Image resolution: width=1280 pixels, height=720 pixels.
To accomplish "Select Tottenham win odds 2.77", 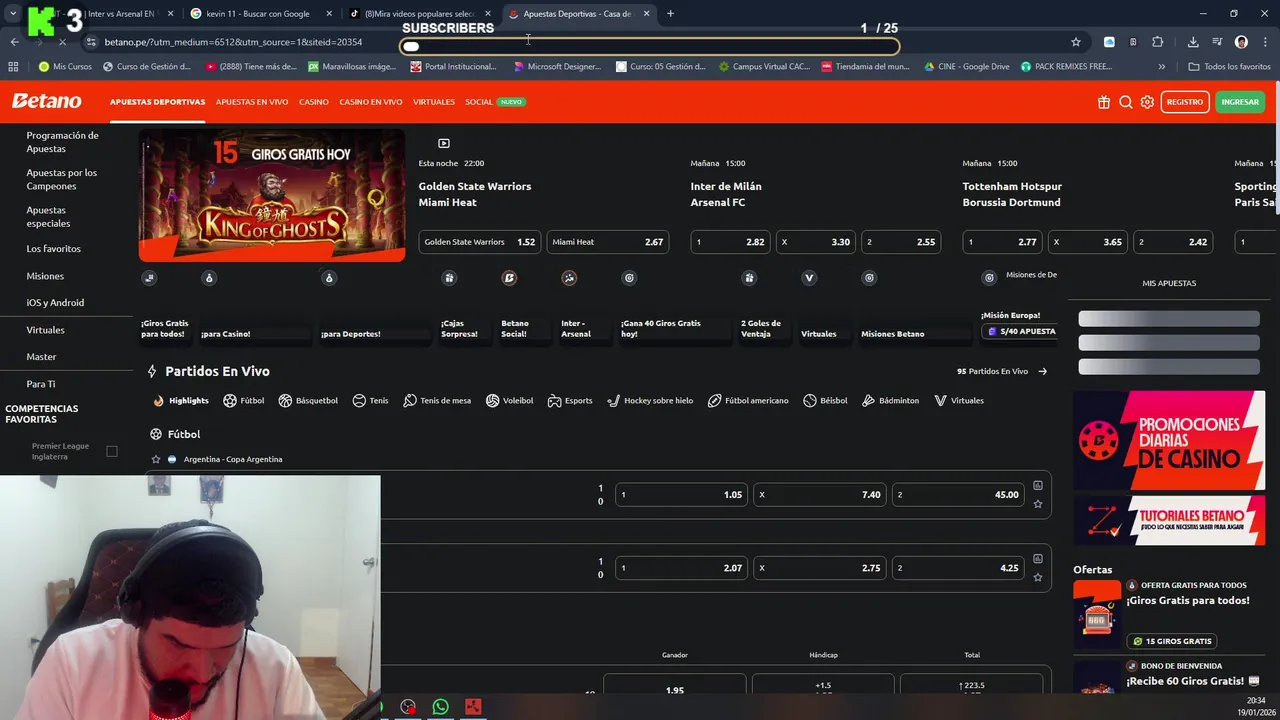I will pos(1002,242).
